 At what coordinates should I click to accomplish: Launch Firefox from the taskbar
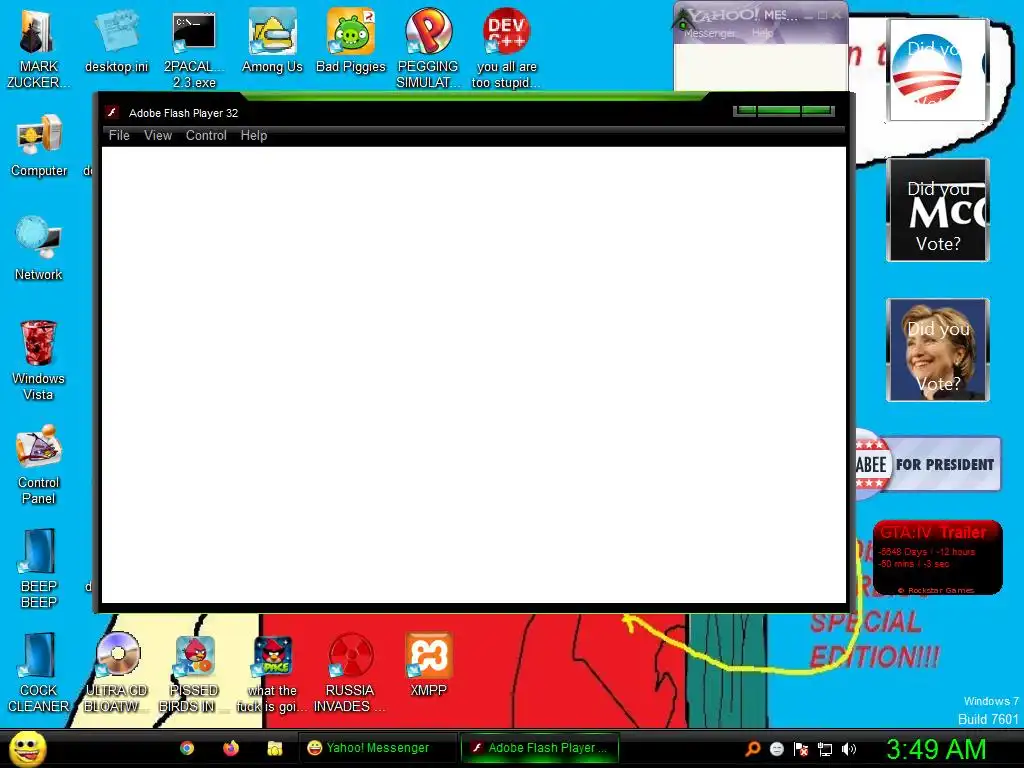(231, 748)
